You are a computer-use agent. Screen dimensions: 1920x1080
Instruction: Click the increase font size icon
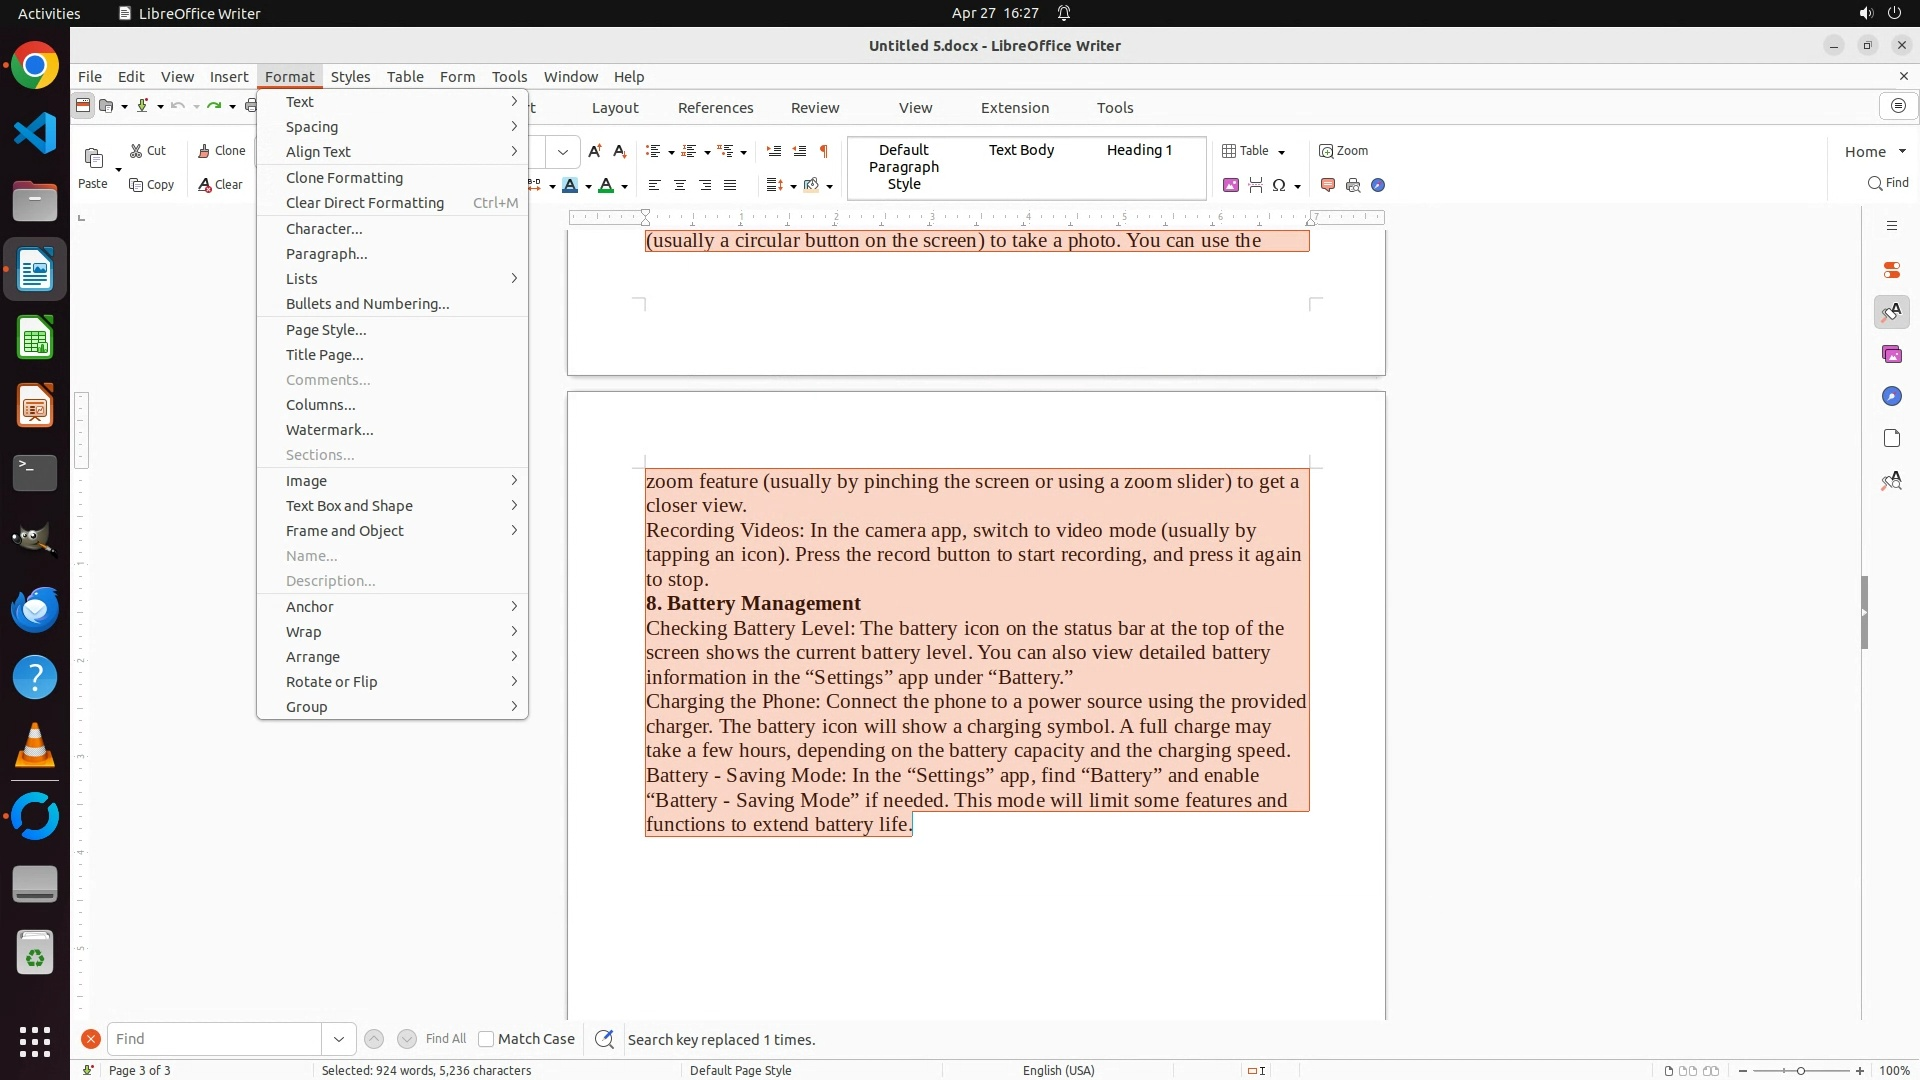pyautogui.click(x=595, y=151)
